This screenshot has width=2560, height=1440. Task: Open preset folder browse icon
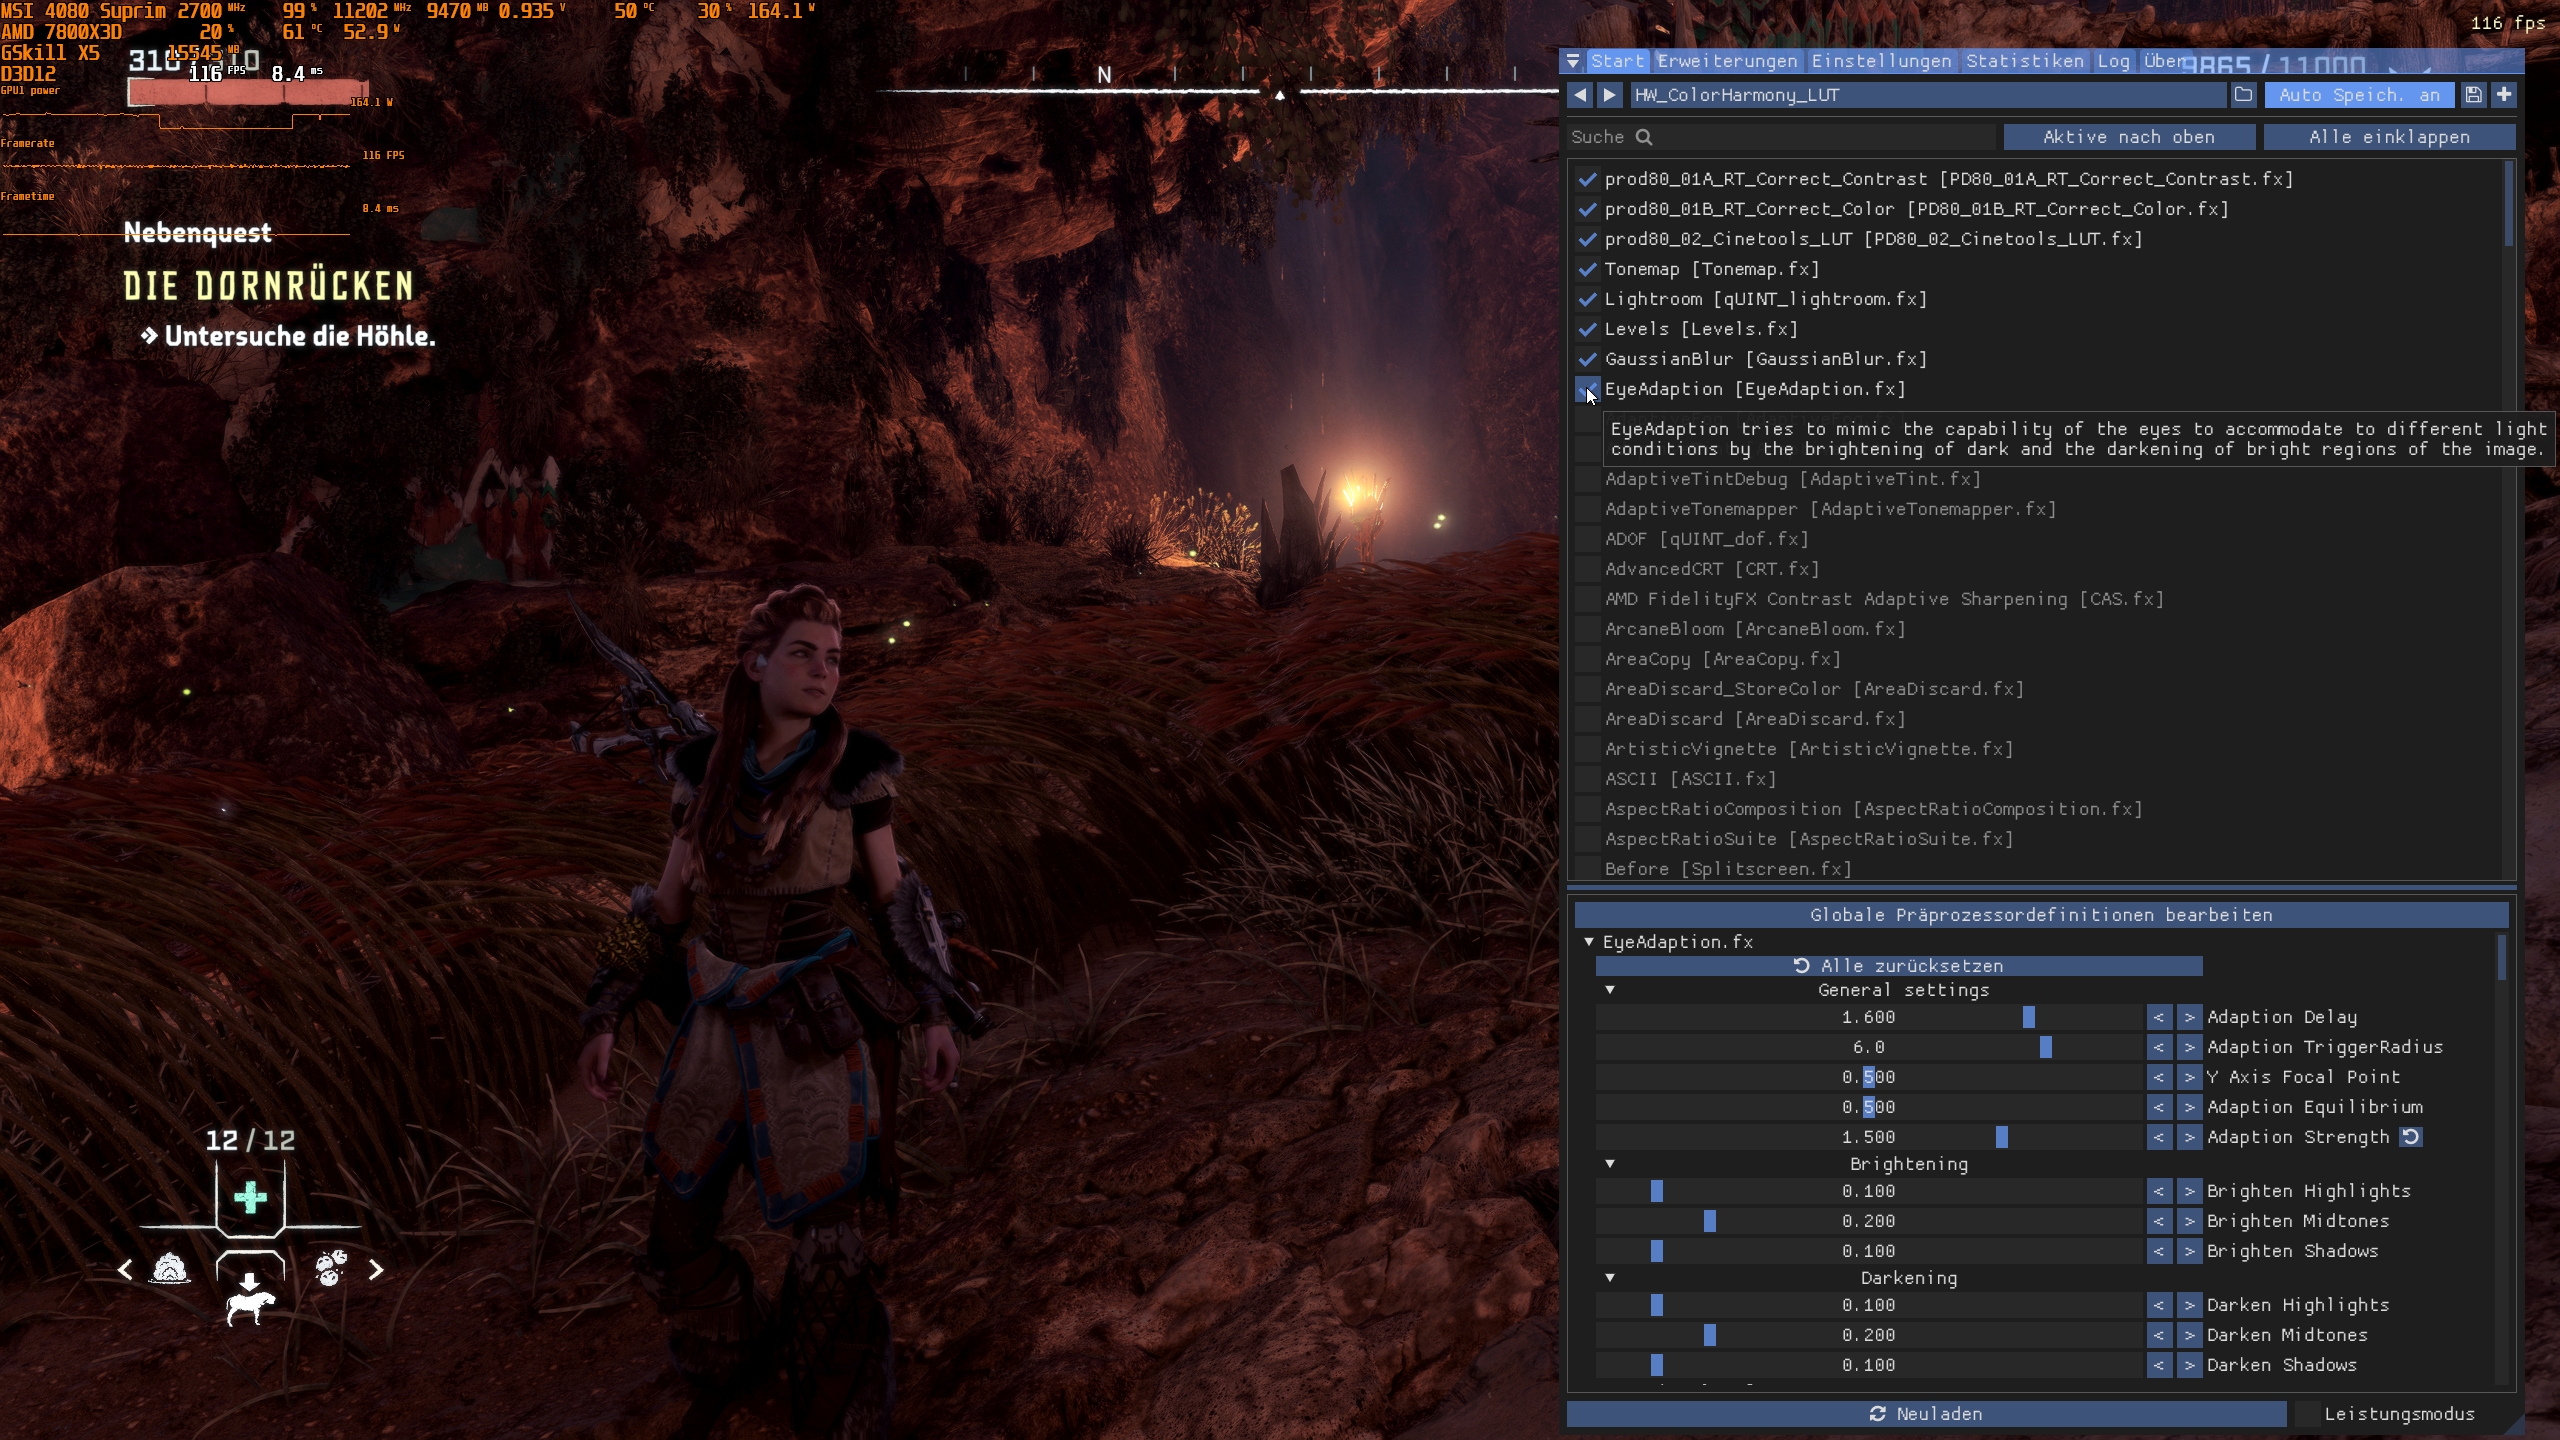pyautogui.click(x=2243, y=95)
